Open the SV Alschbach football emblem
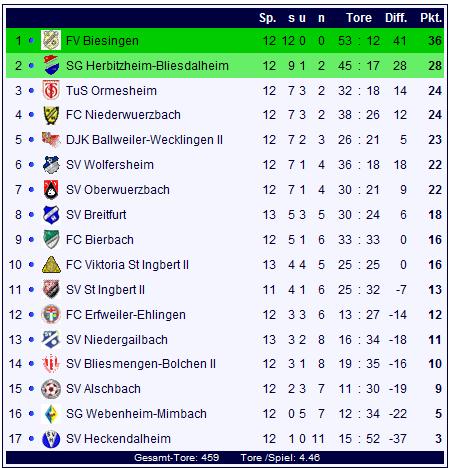The height and width of the screenshot is (468, 451). pos(51,389)
